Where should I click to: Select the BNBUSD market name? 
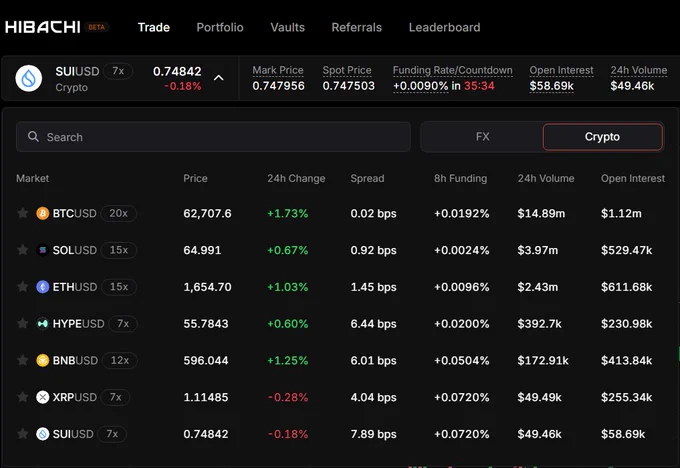(x=75, y=360)
